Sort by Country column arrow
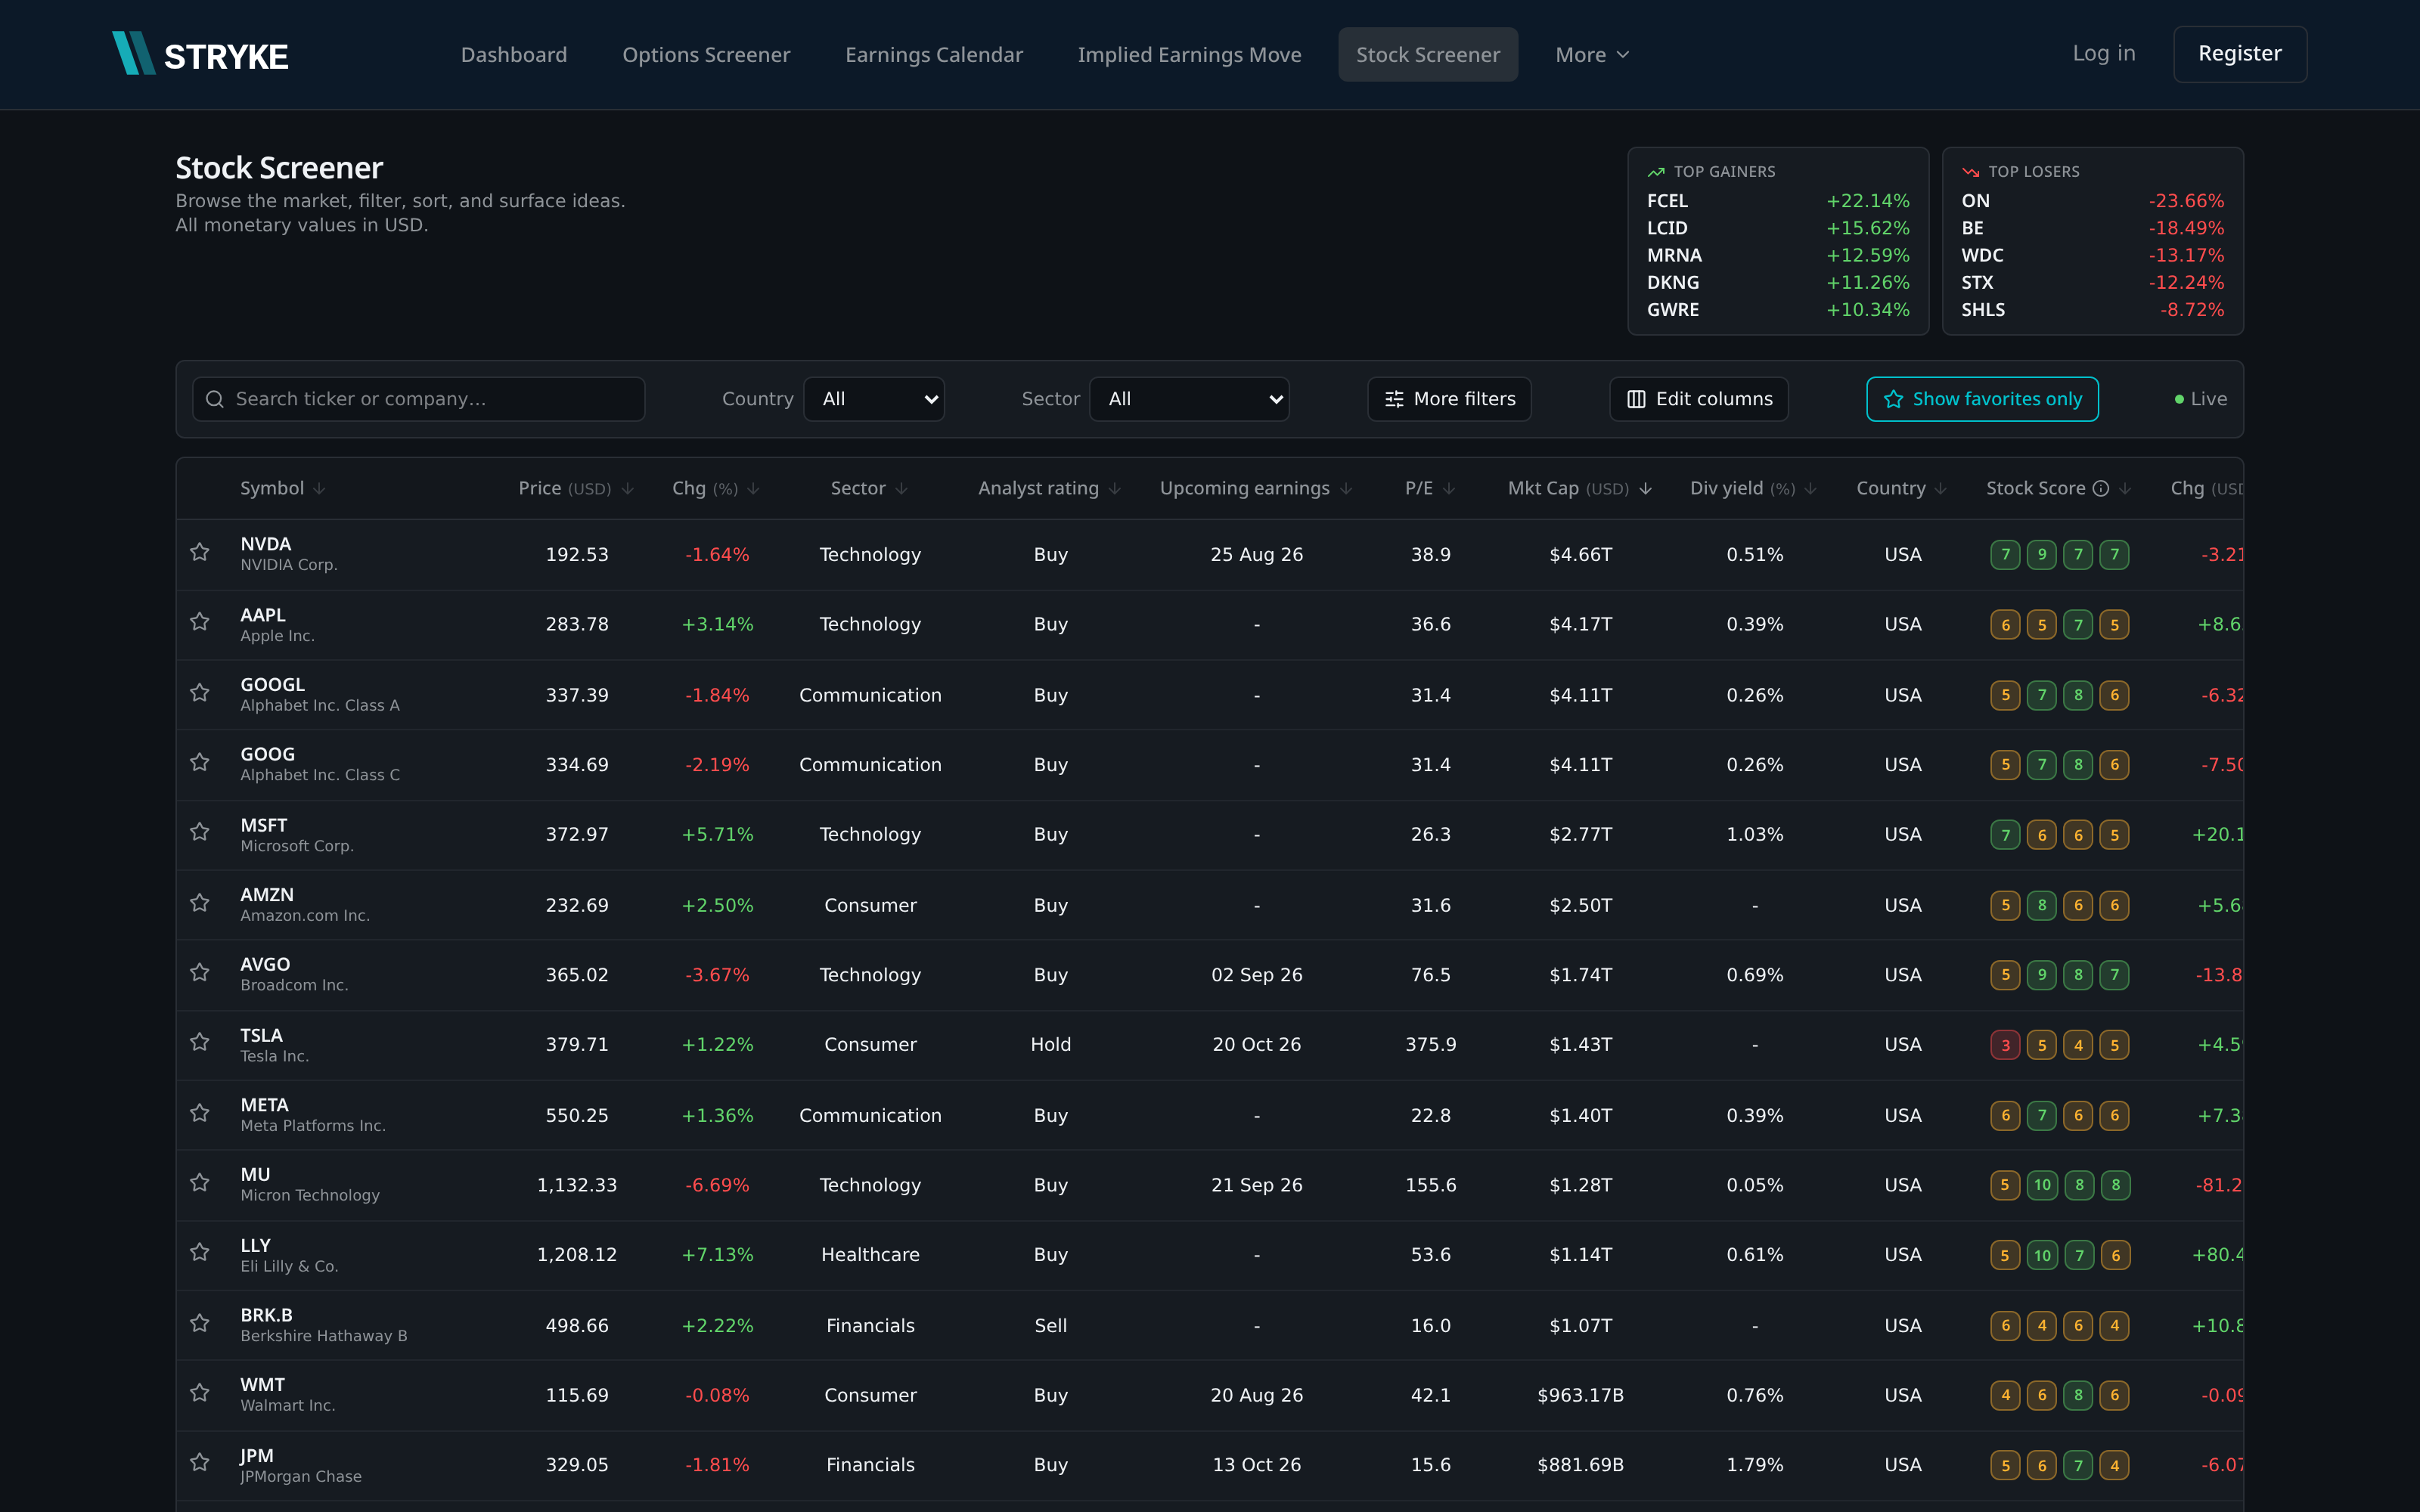 tap(1941, 489)
